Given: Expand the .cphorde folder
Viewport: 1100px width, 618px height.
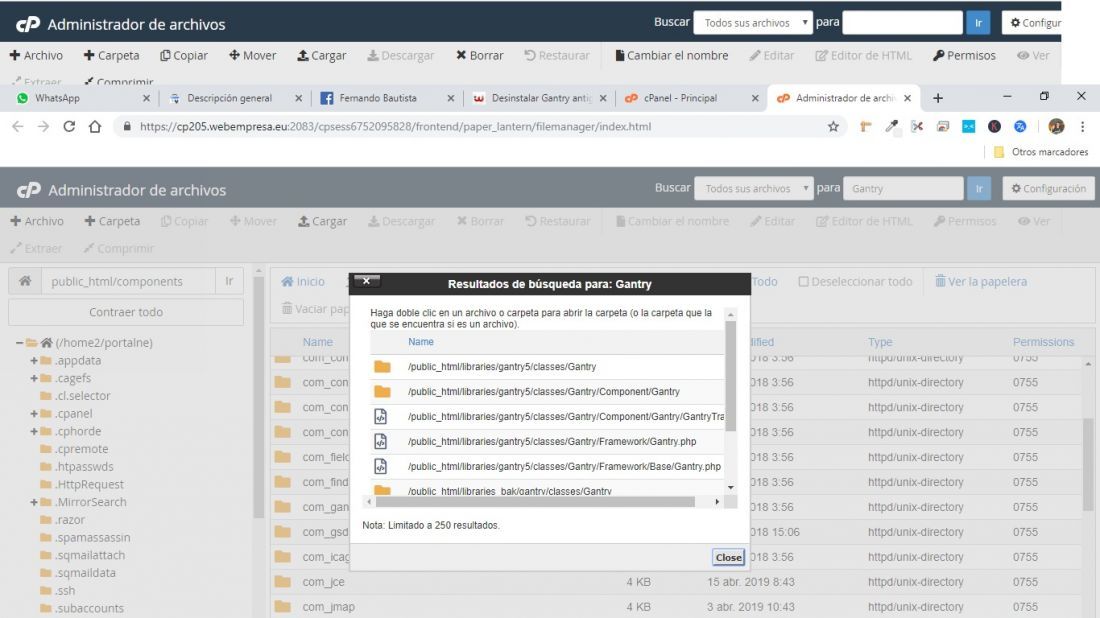Looking at the screenshot, I should pyautogui.click(x=34, y=431).
